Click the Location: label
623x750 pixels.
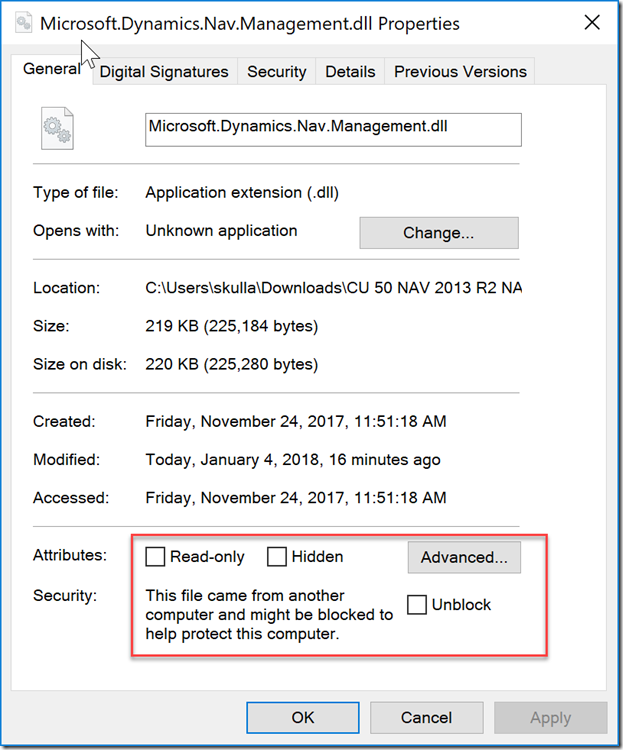(x=67, y=288)
